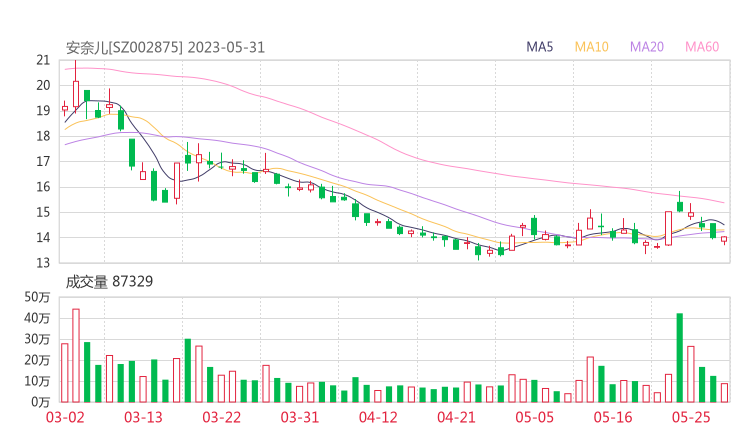The width and height of the screenshot is (740, 440).
Task: Click the MA20 legend label
Action: pyautogui.click(x=647, y=47)
